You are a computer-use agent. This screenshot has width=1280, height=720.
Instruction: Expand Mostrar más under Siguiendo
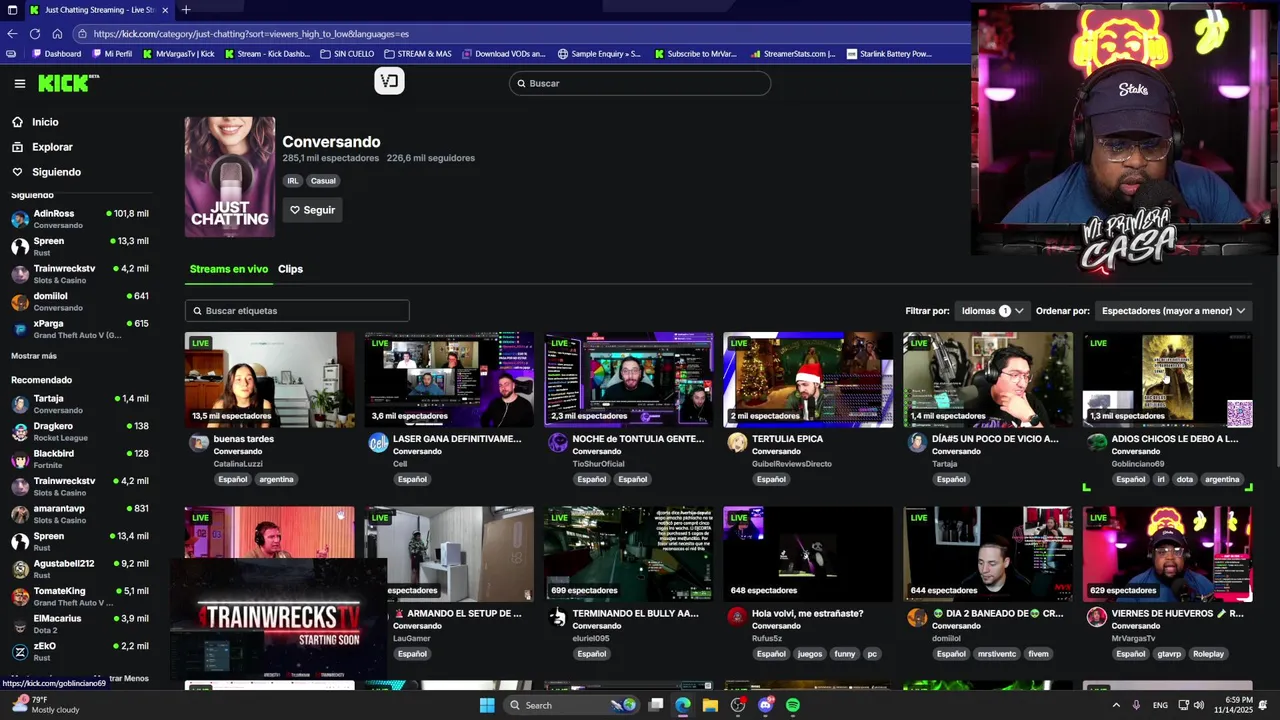(x=34, y=356)
